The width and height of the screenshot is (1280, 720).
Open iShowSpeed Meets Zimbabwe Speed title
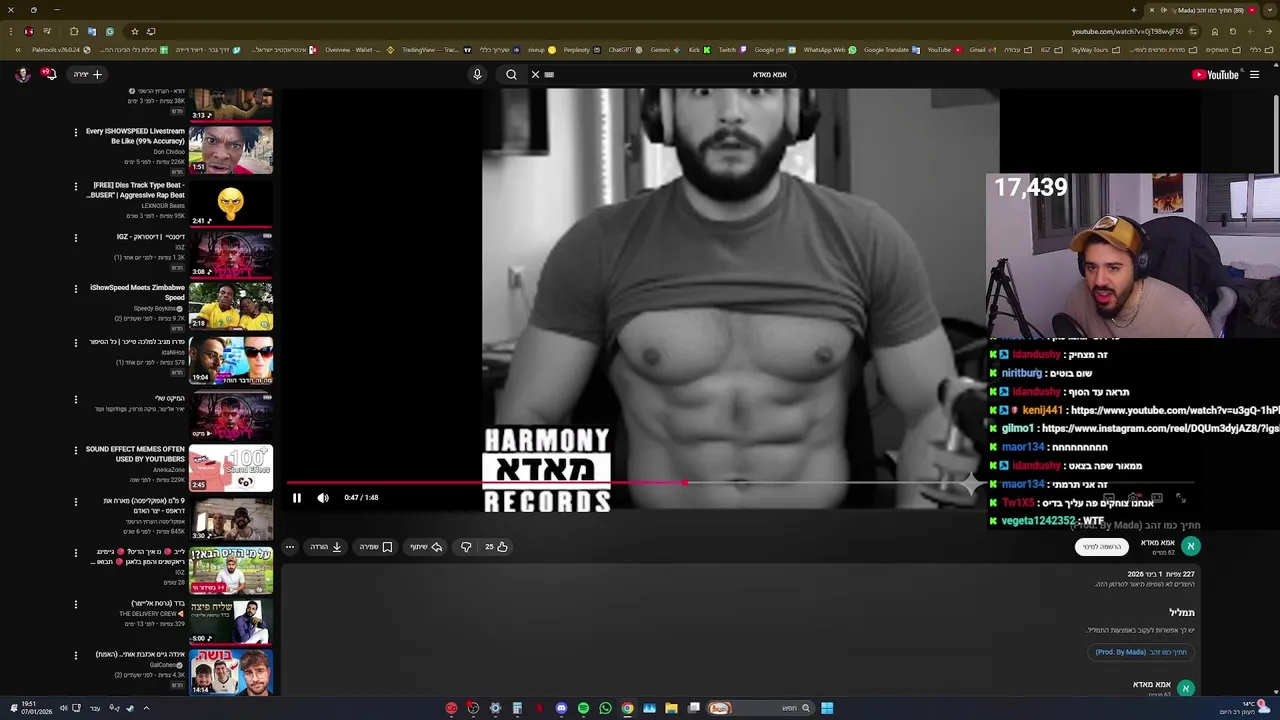(x=137, y=292)
